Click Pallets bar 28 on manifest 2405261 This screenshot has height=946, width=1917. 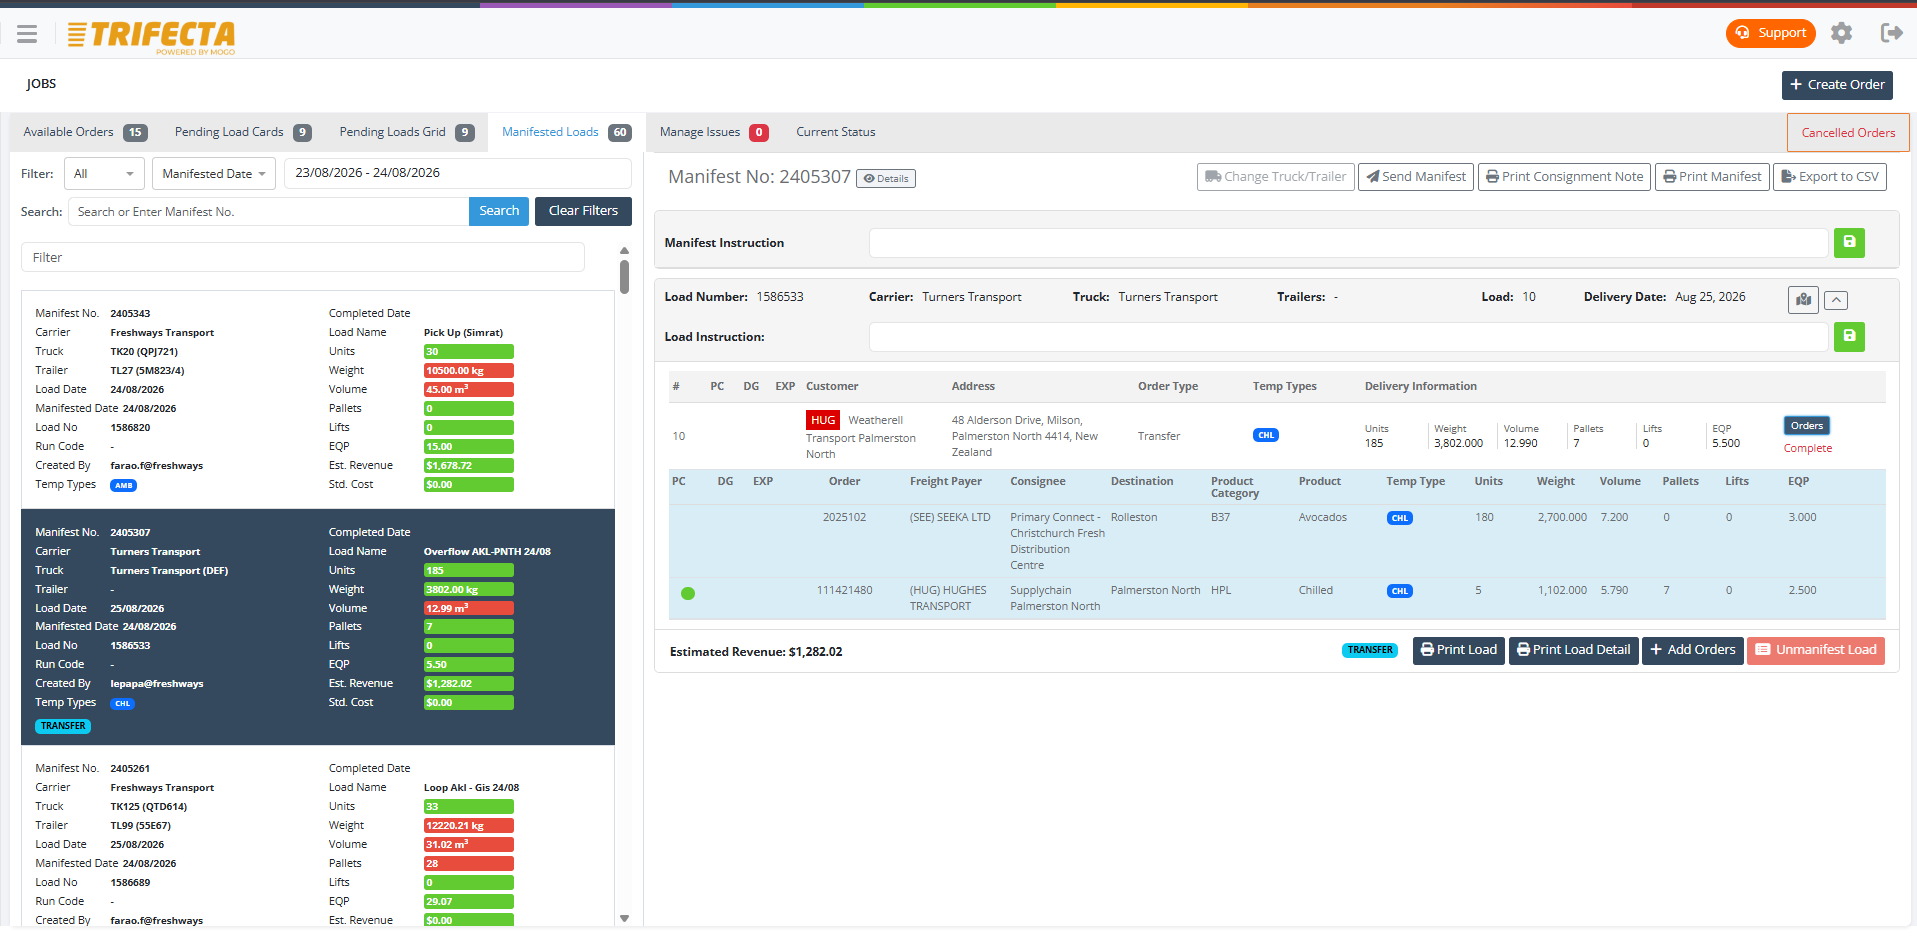pos(469,864)
